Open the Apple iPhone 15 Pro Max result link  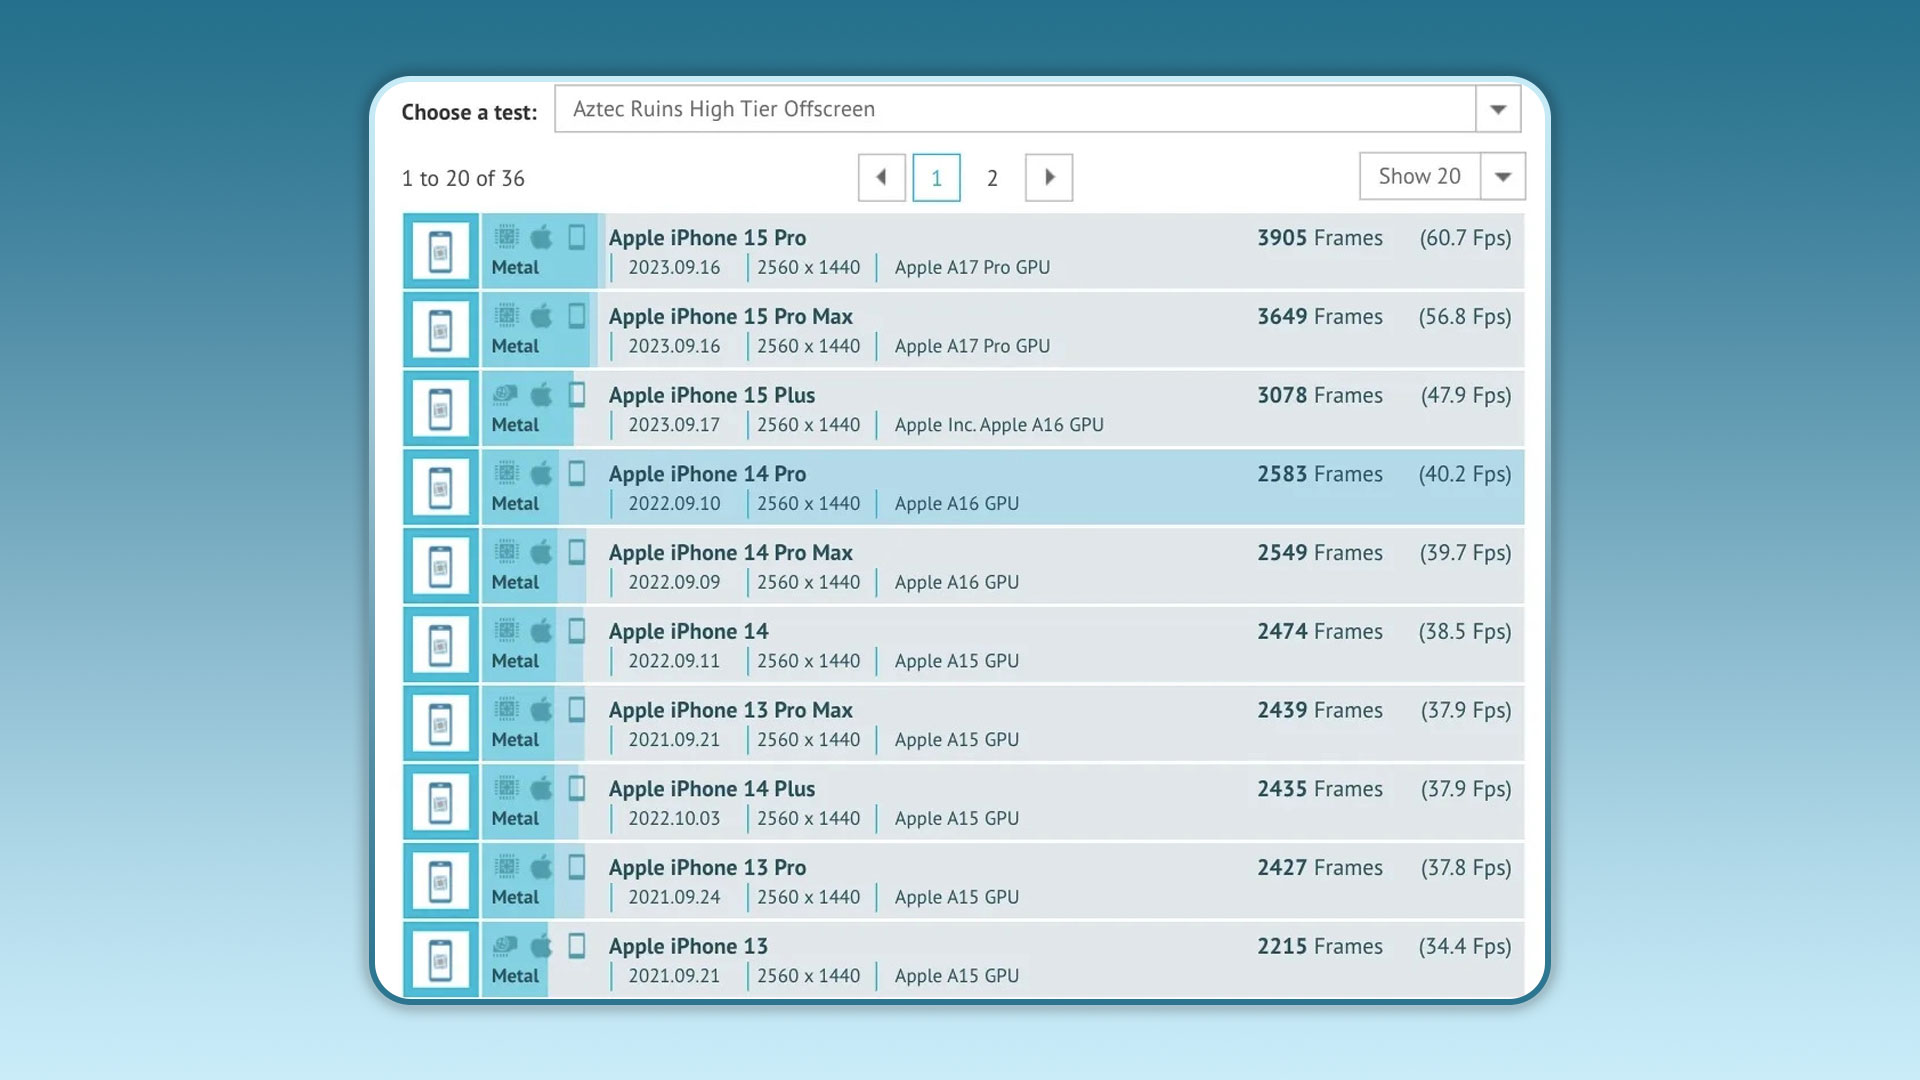click(731, 317)
